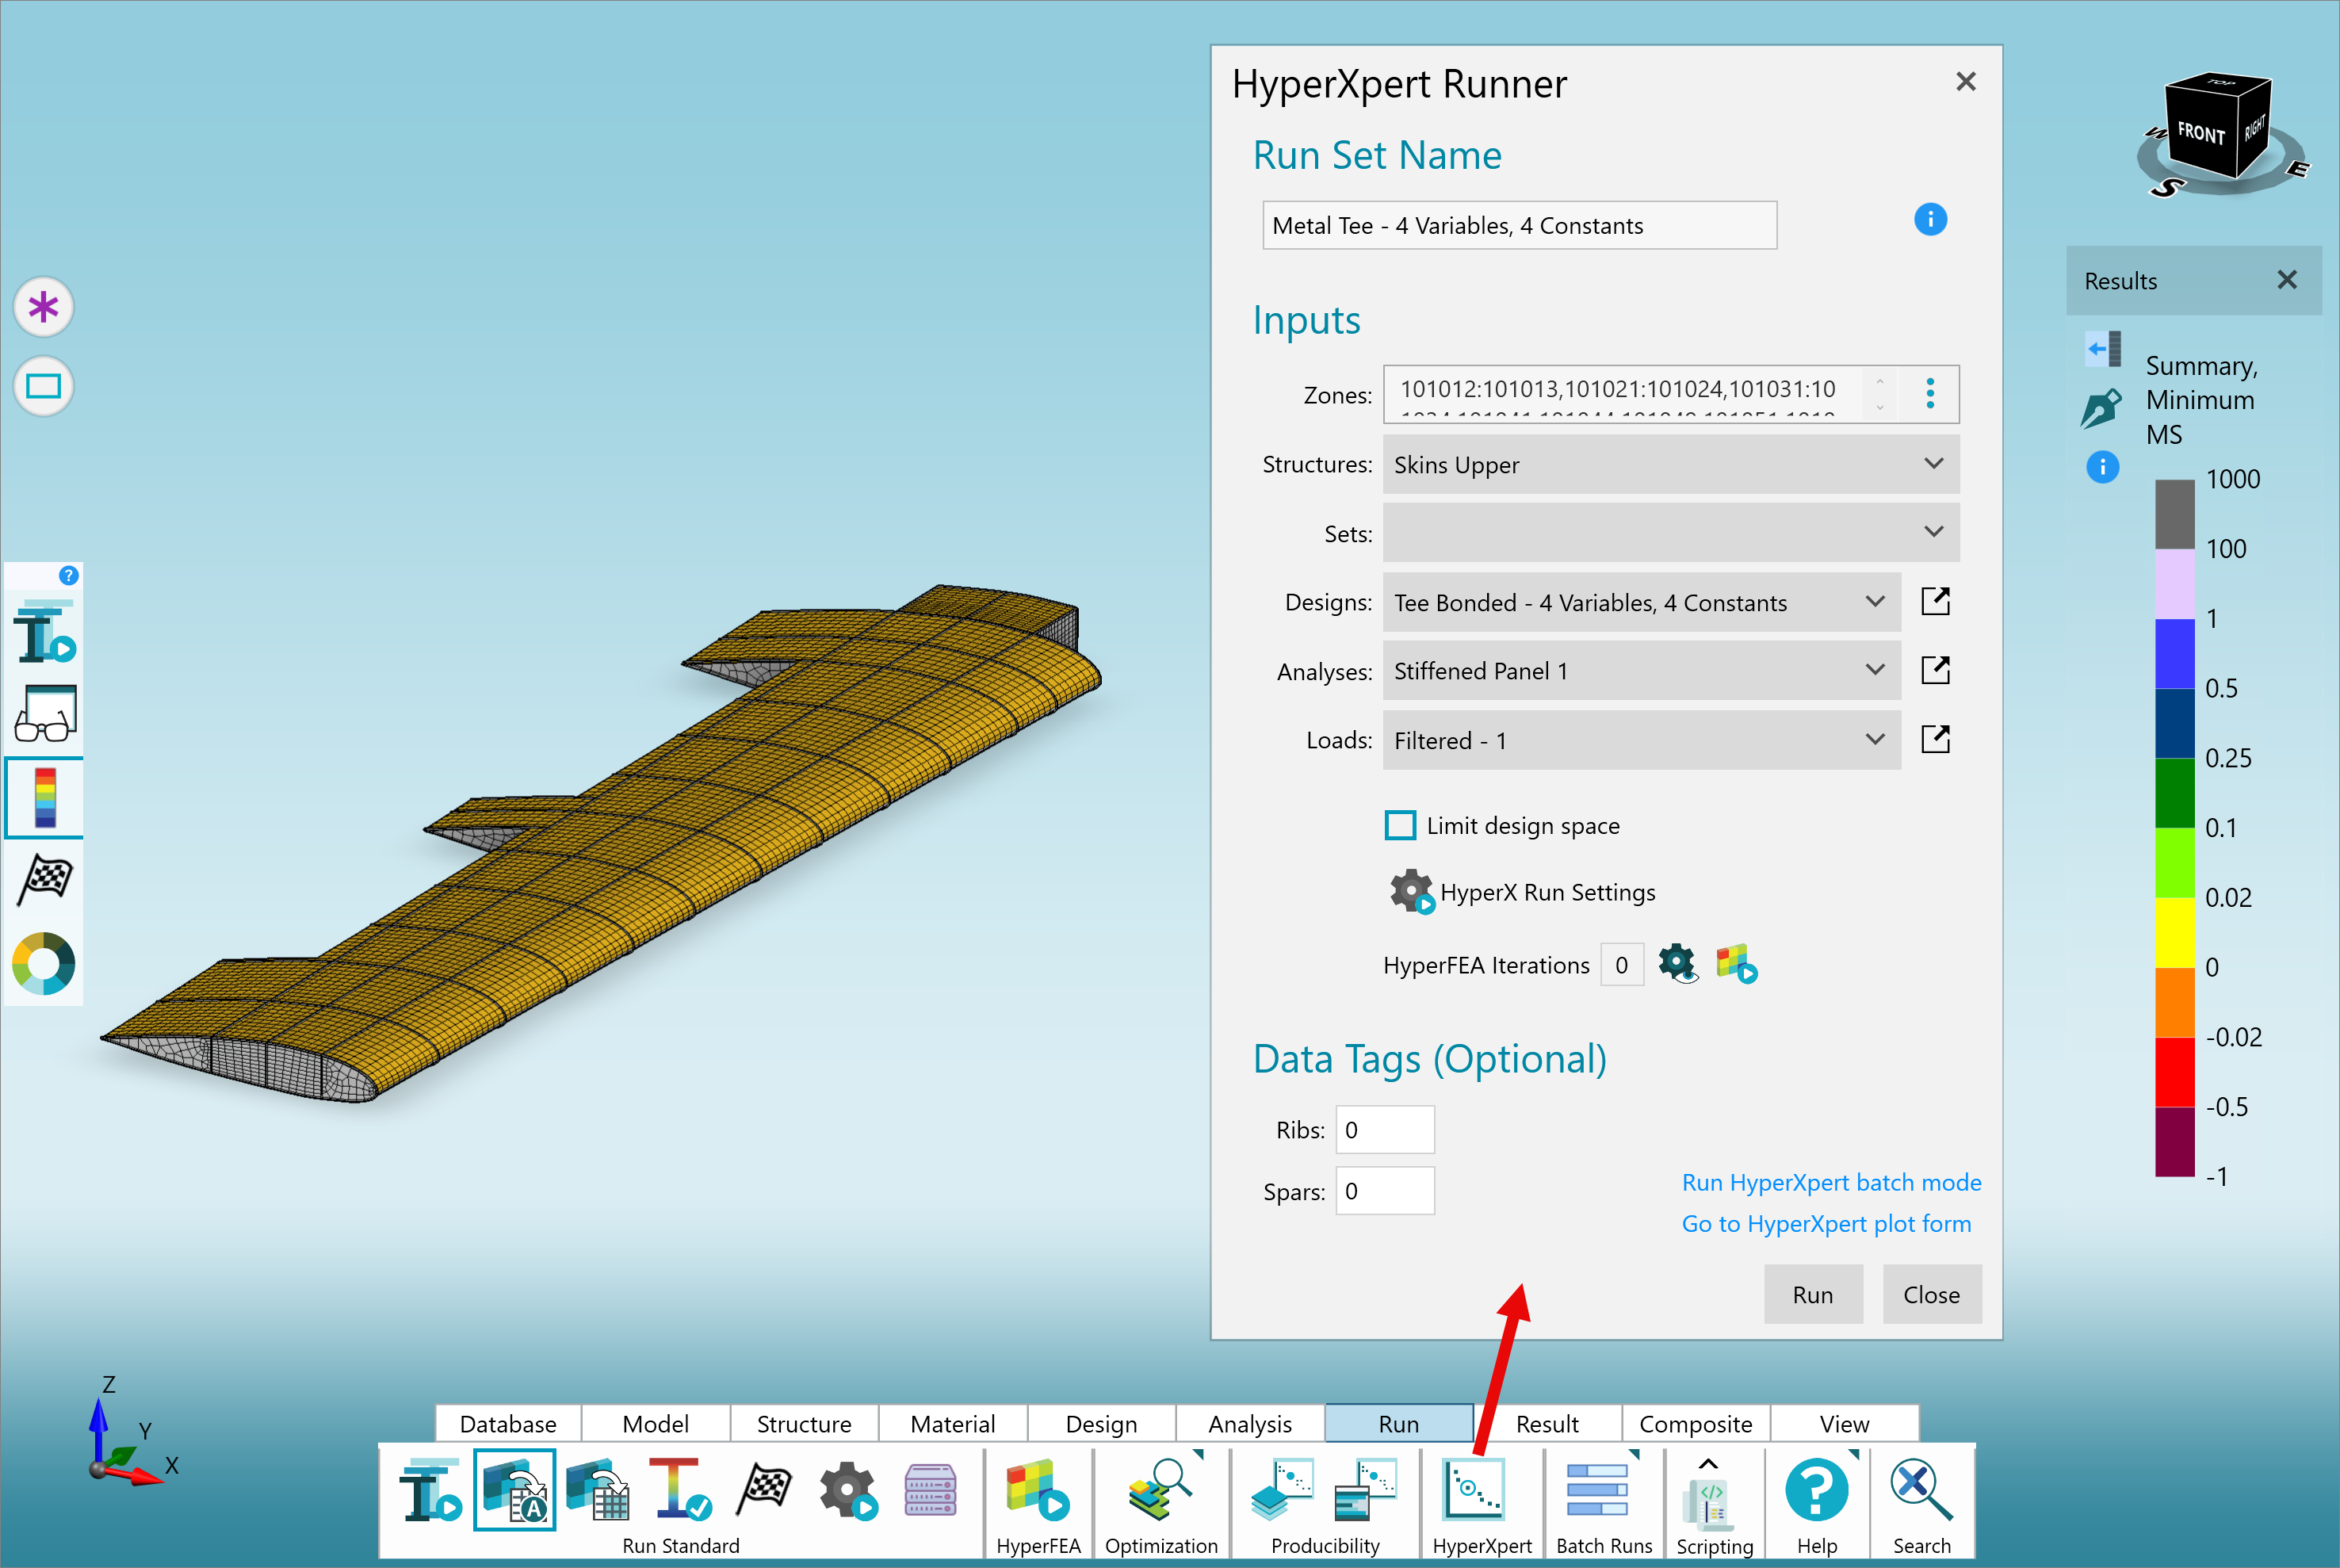Viewport: 2340px width, 1568px height.
Task: Launch HyperFEA from the bottom toolbar
Action: coord(1038,1490)
